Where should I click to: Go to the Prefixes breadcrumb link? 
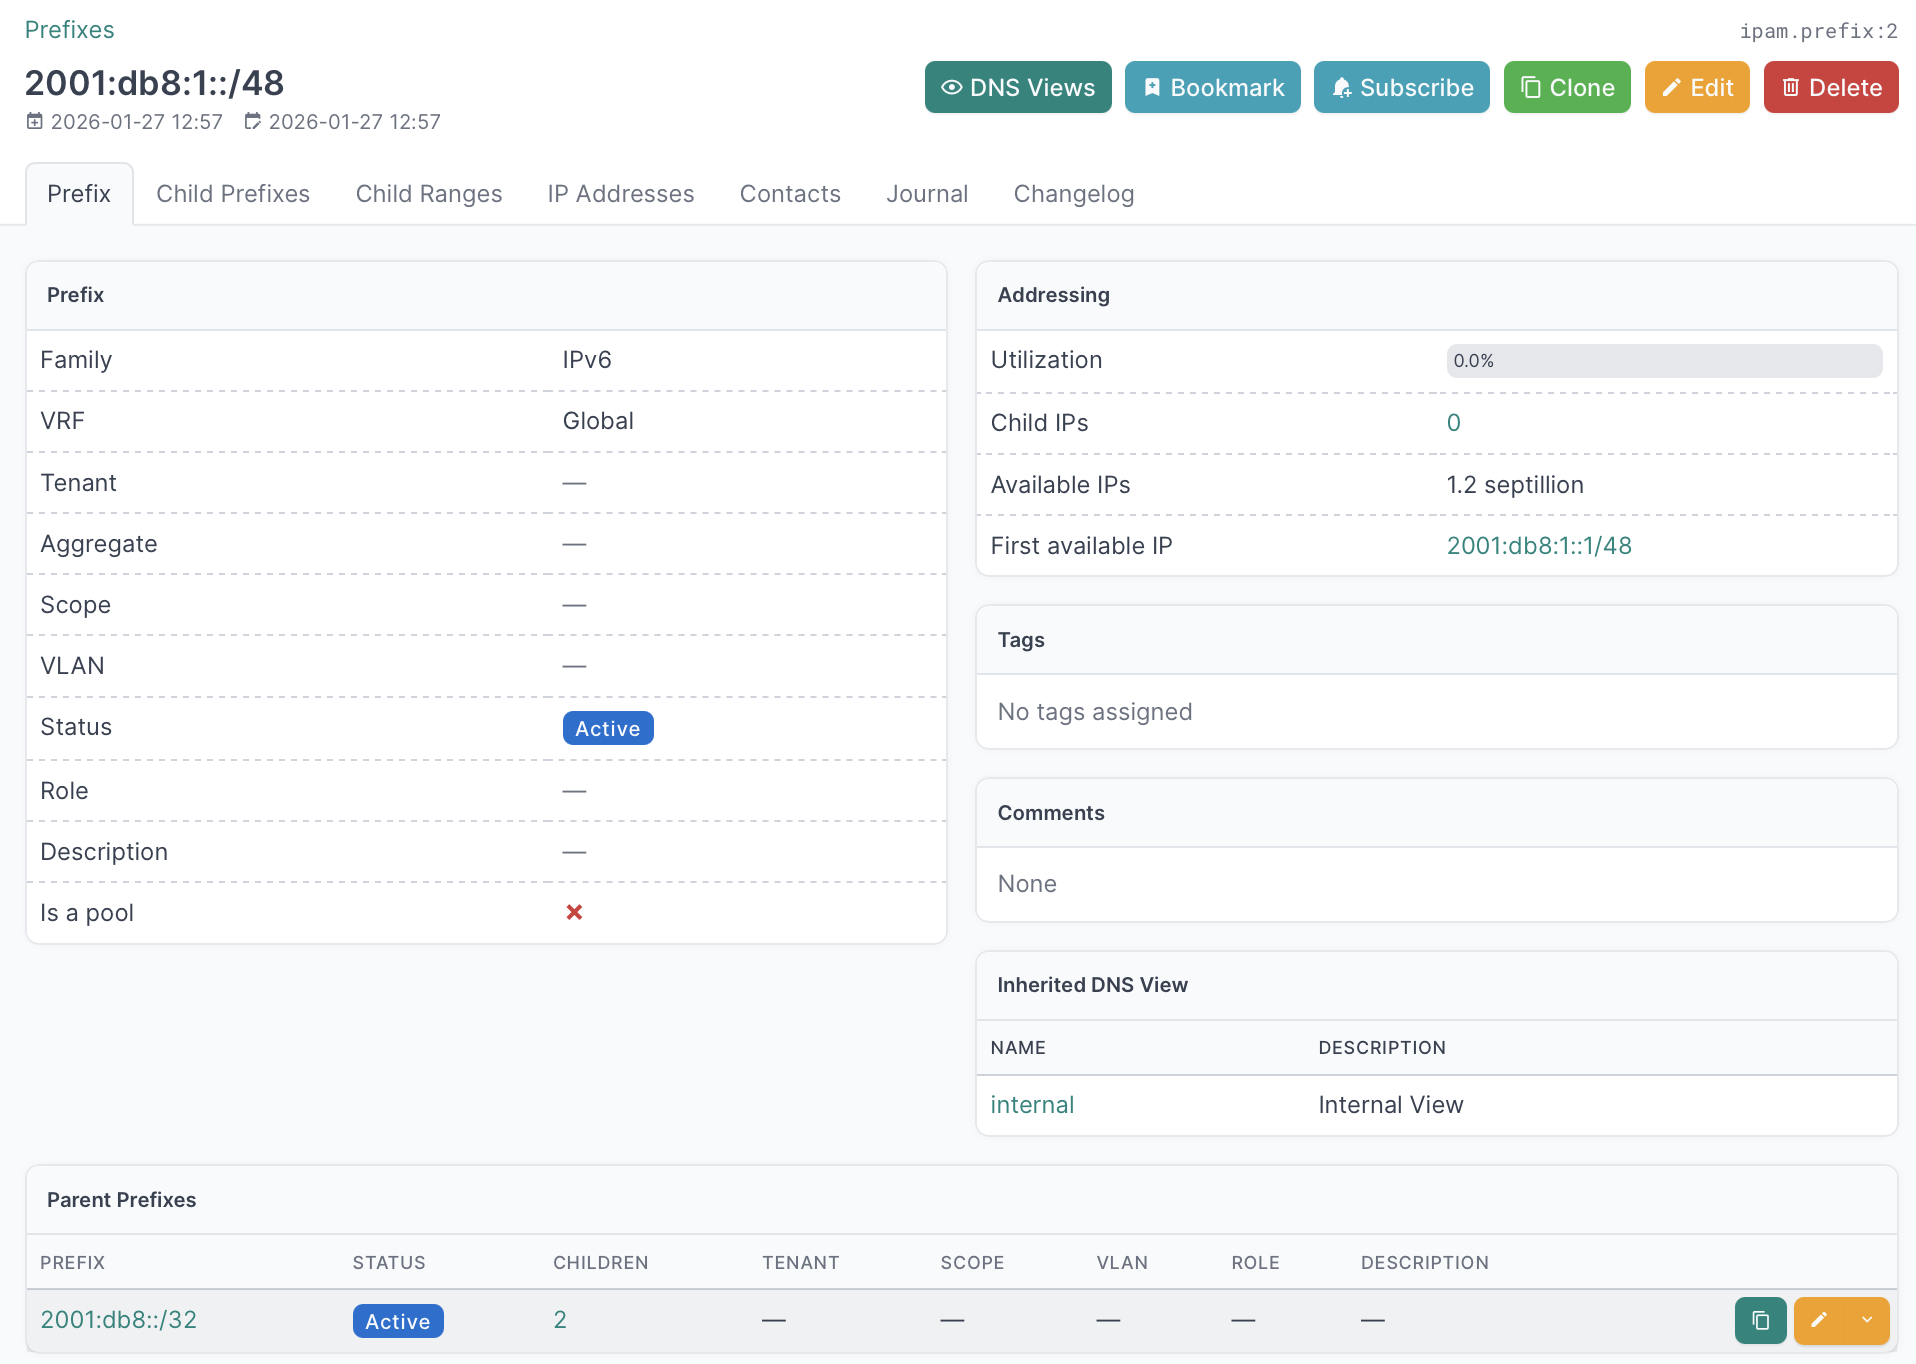(69, 30)
